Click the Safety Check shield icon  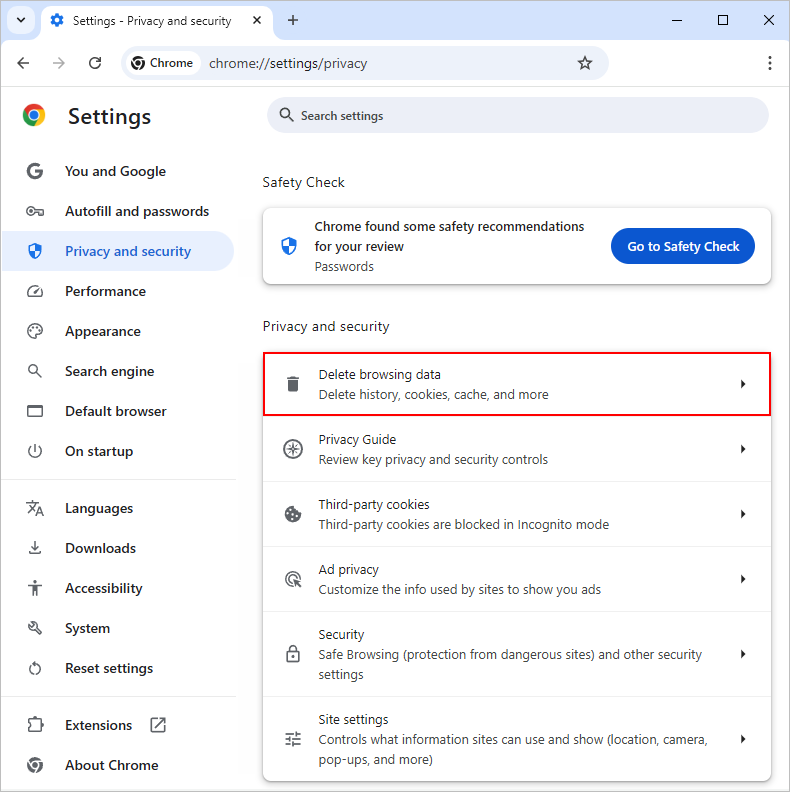click(x=289, y=246)
